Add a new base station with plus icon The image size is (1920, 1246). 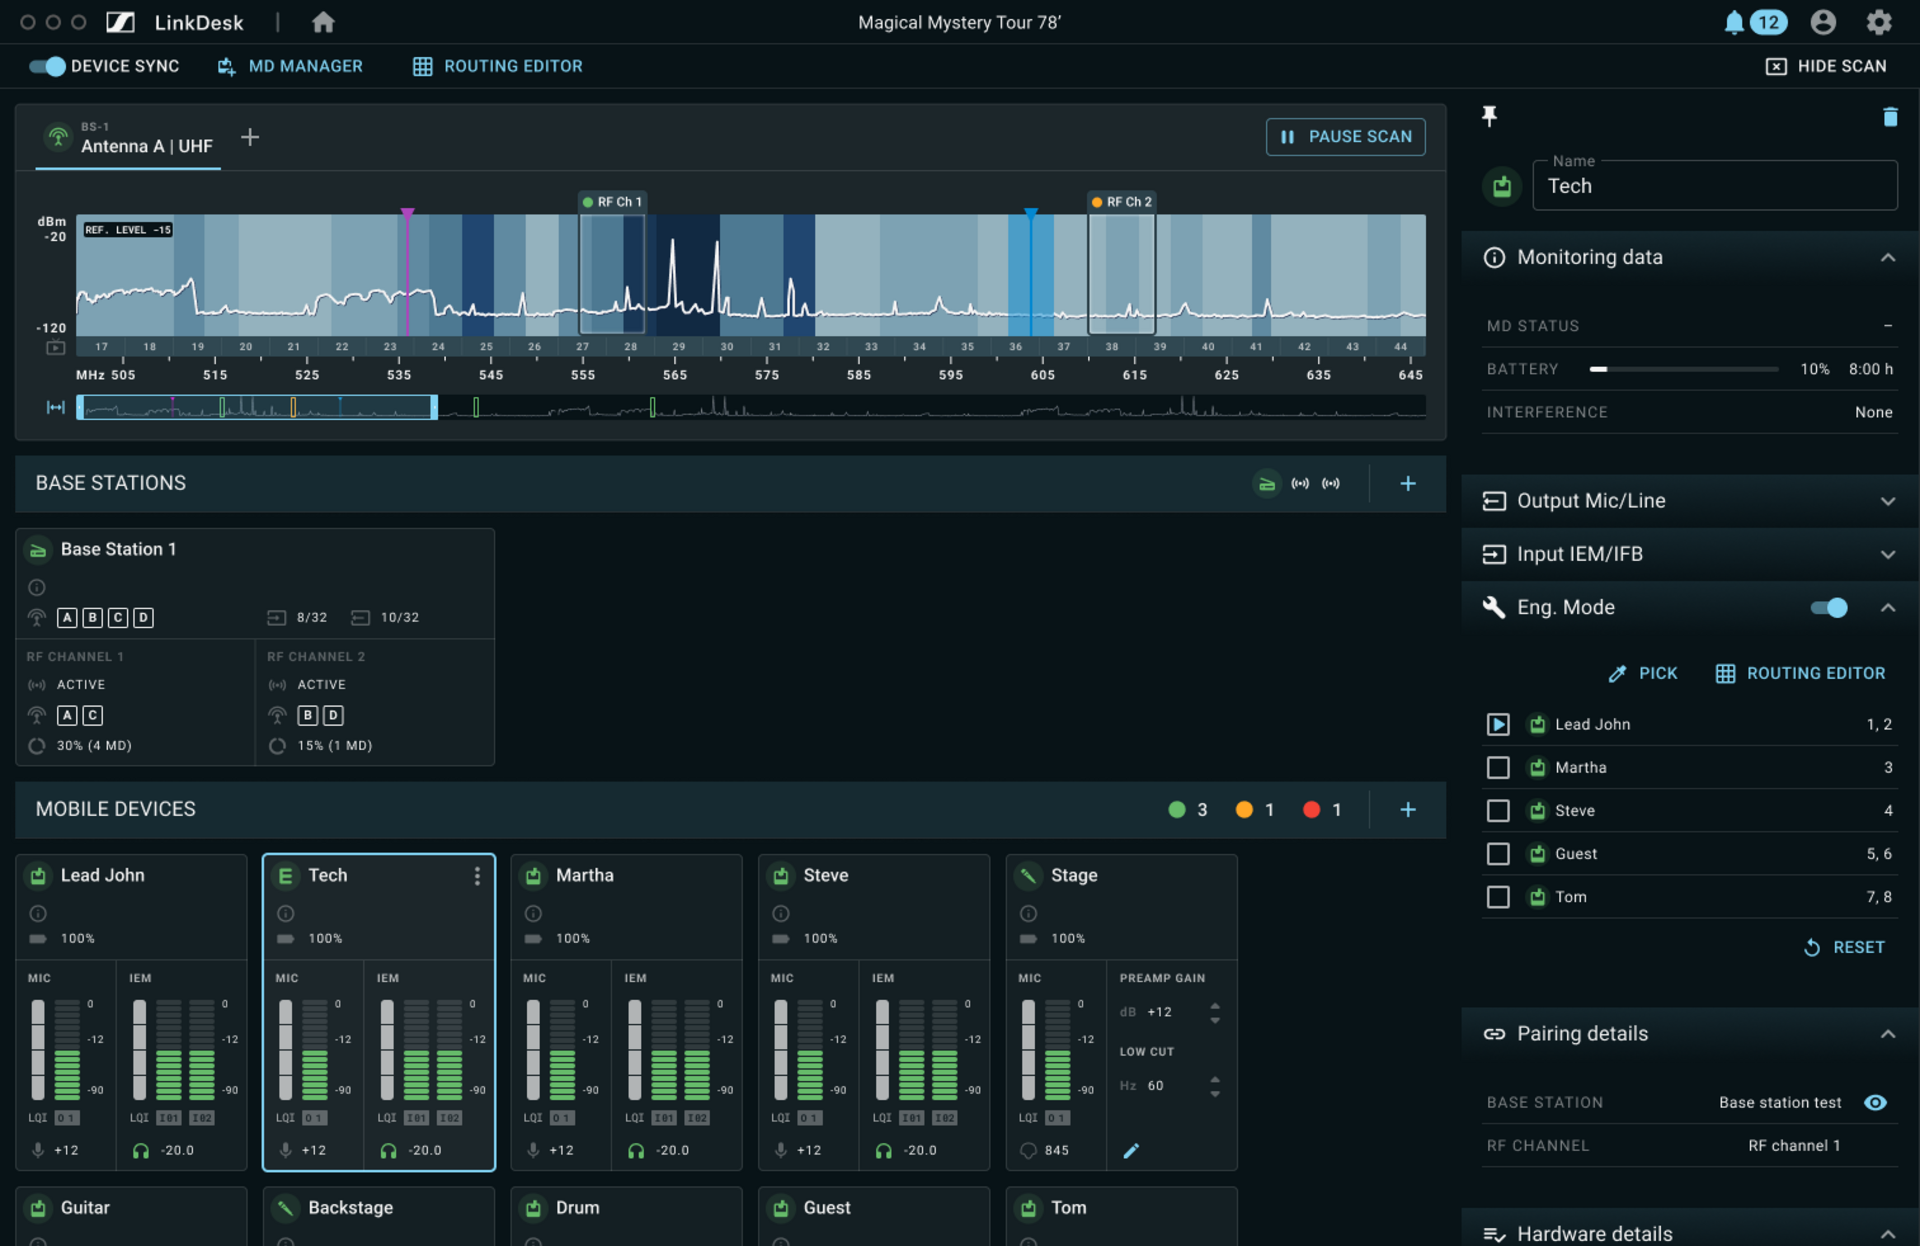coord(1407,483)
